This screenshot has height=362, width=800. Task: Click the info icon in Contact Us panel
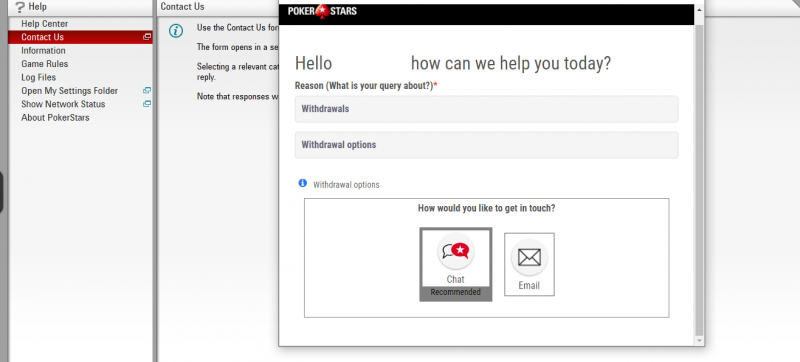click(176, 31)
